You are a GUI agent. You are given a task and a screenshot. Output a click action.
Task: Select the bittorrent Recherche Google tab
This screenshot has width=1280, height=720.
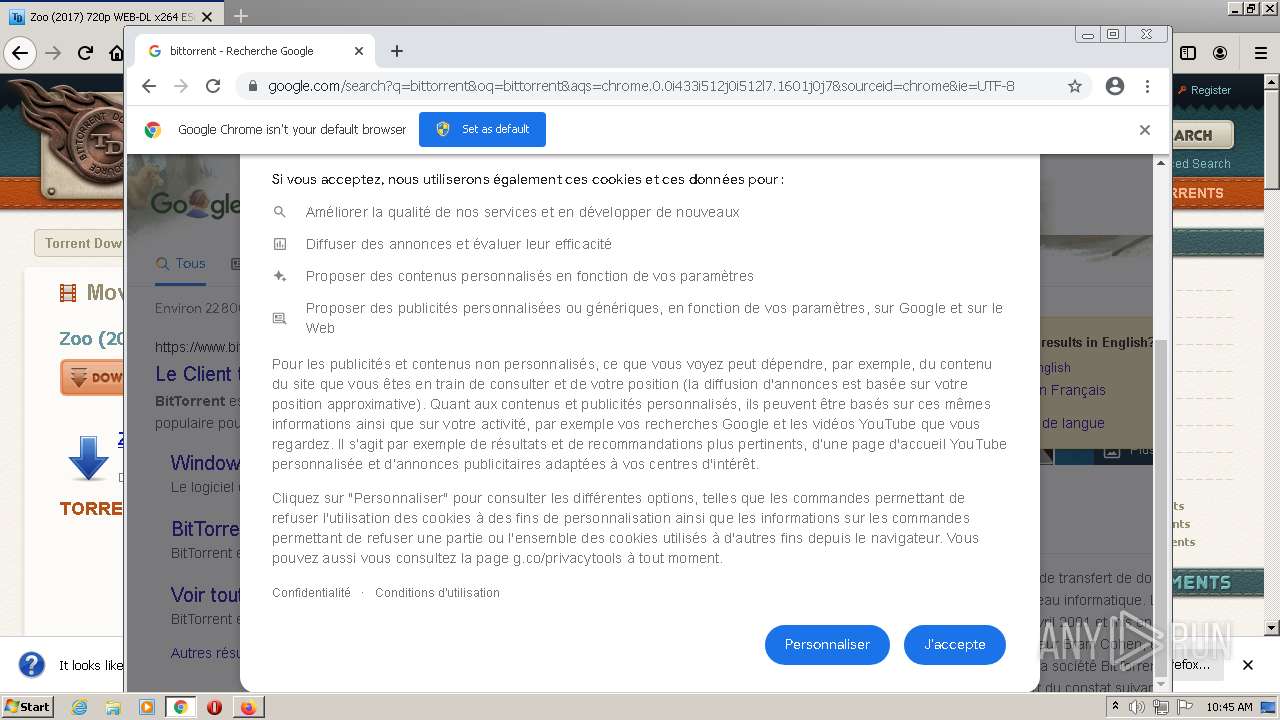[255, 51]
